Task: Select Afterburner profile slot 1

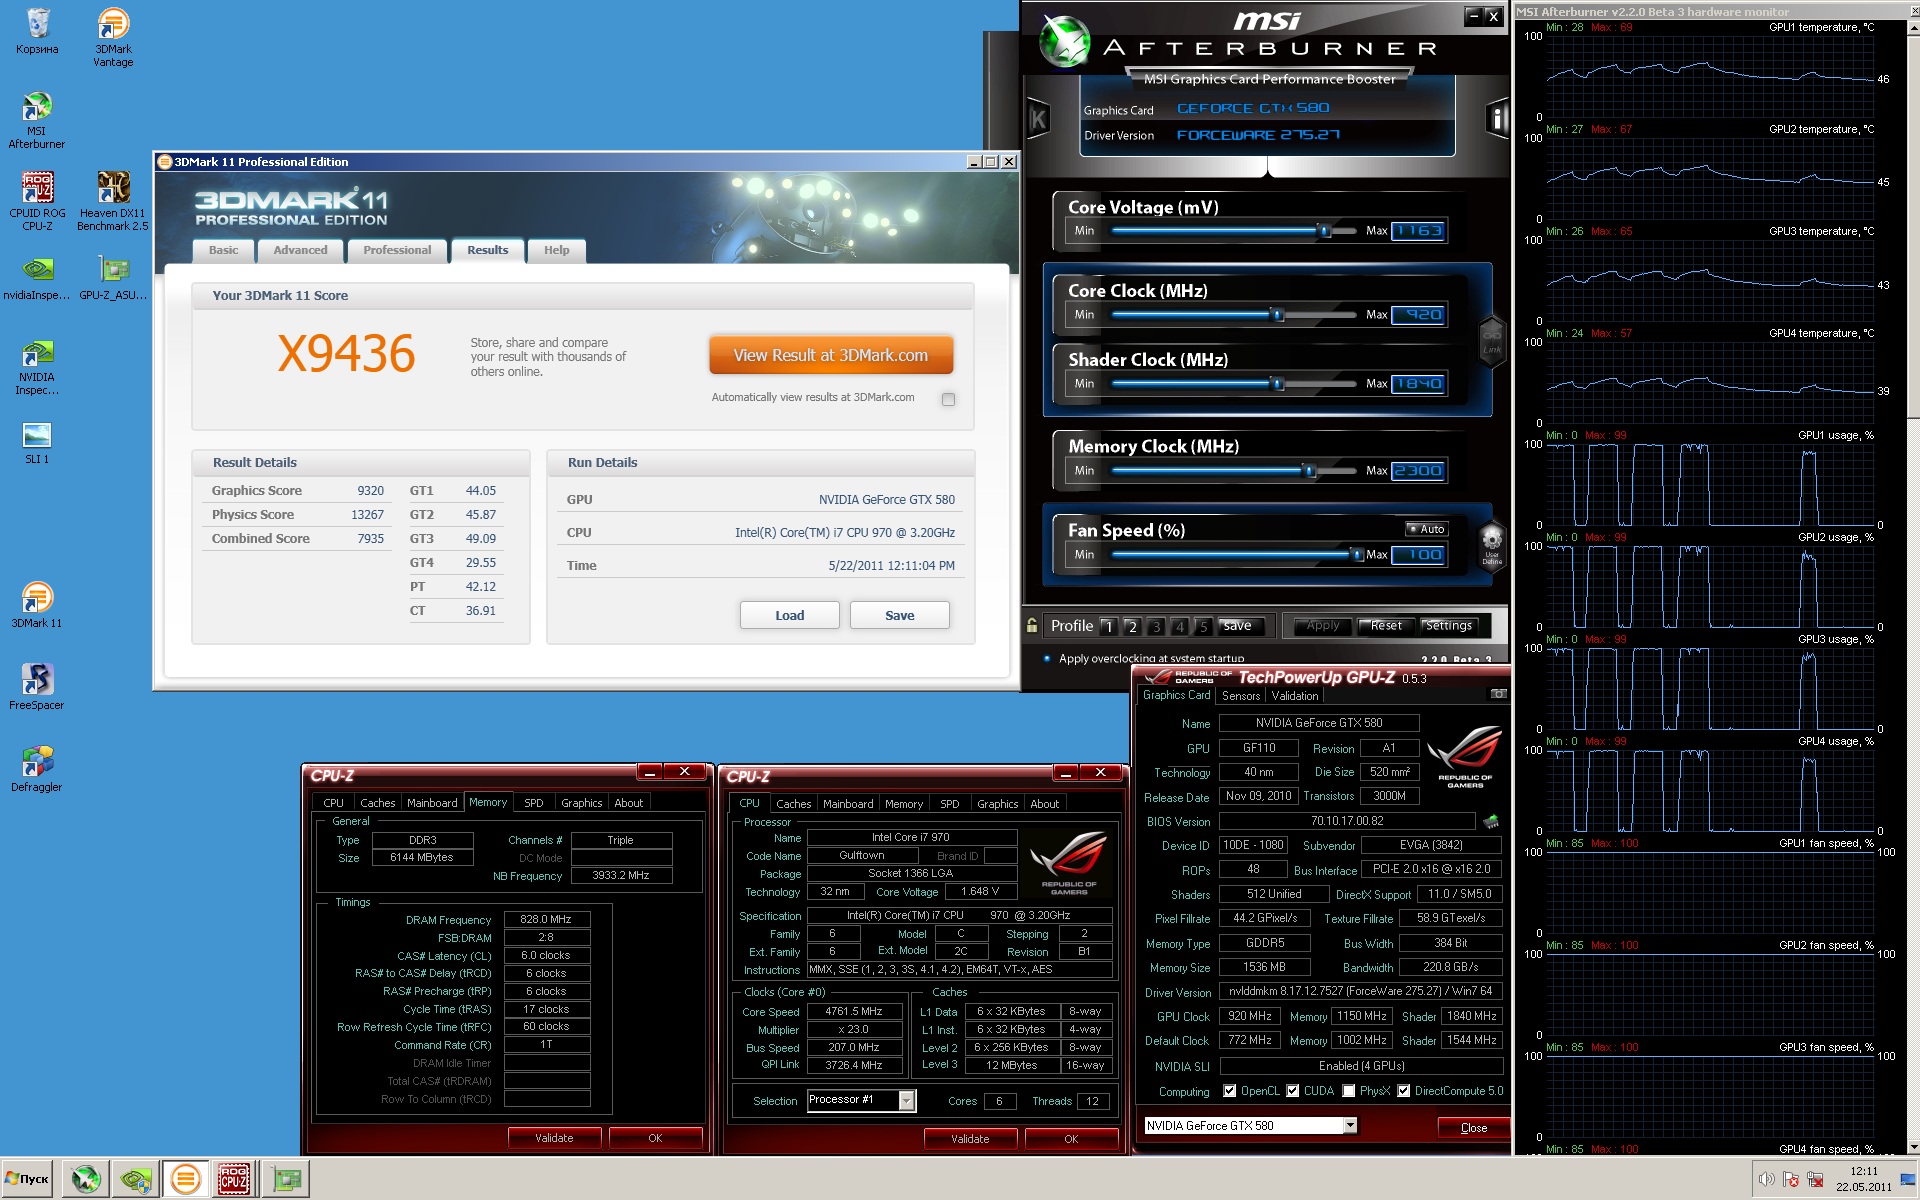Action: pos(1107,627)
